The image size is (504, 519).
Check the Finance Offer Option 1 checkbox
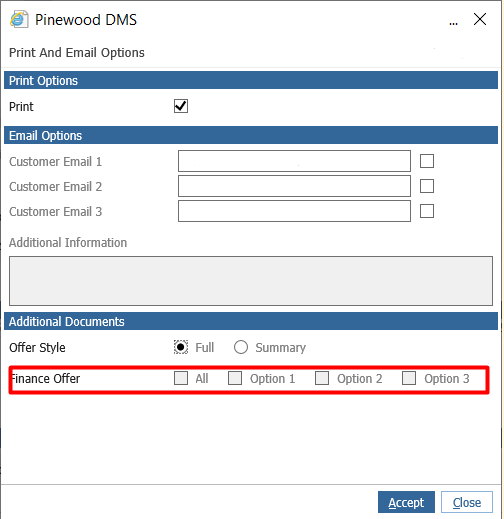[x=235, y=378]
